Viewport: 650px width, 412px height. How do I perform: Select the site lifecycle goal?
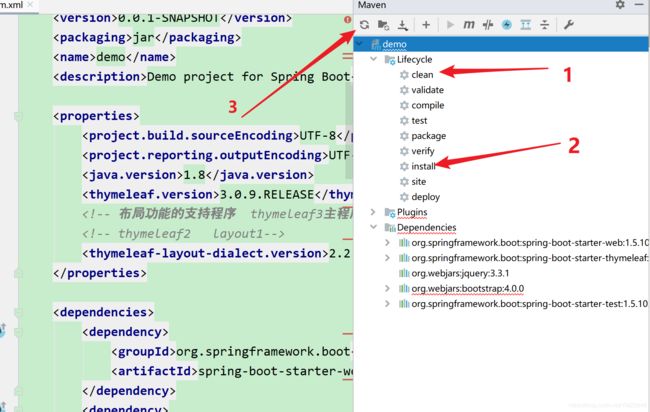point(419,182)
